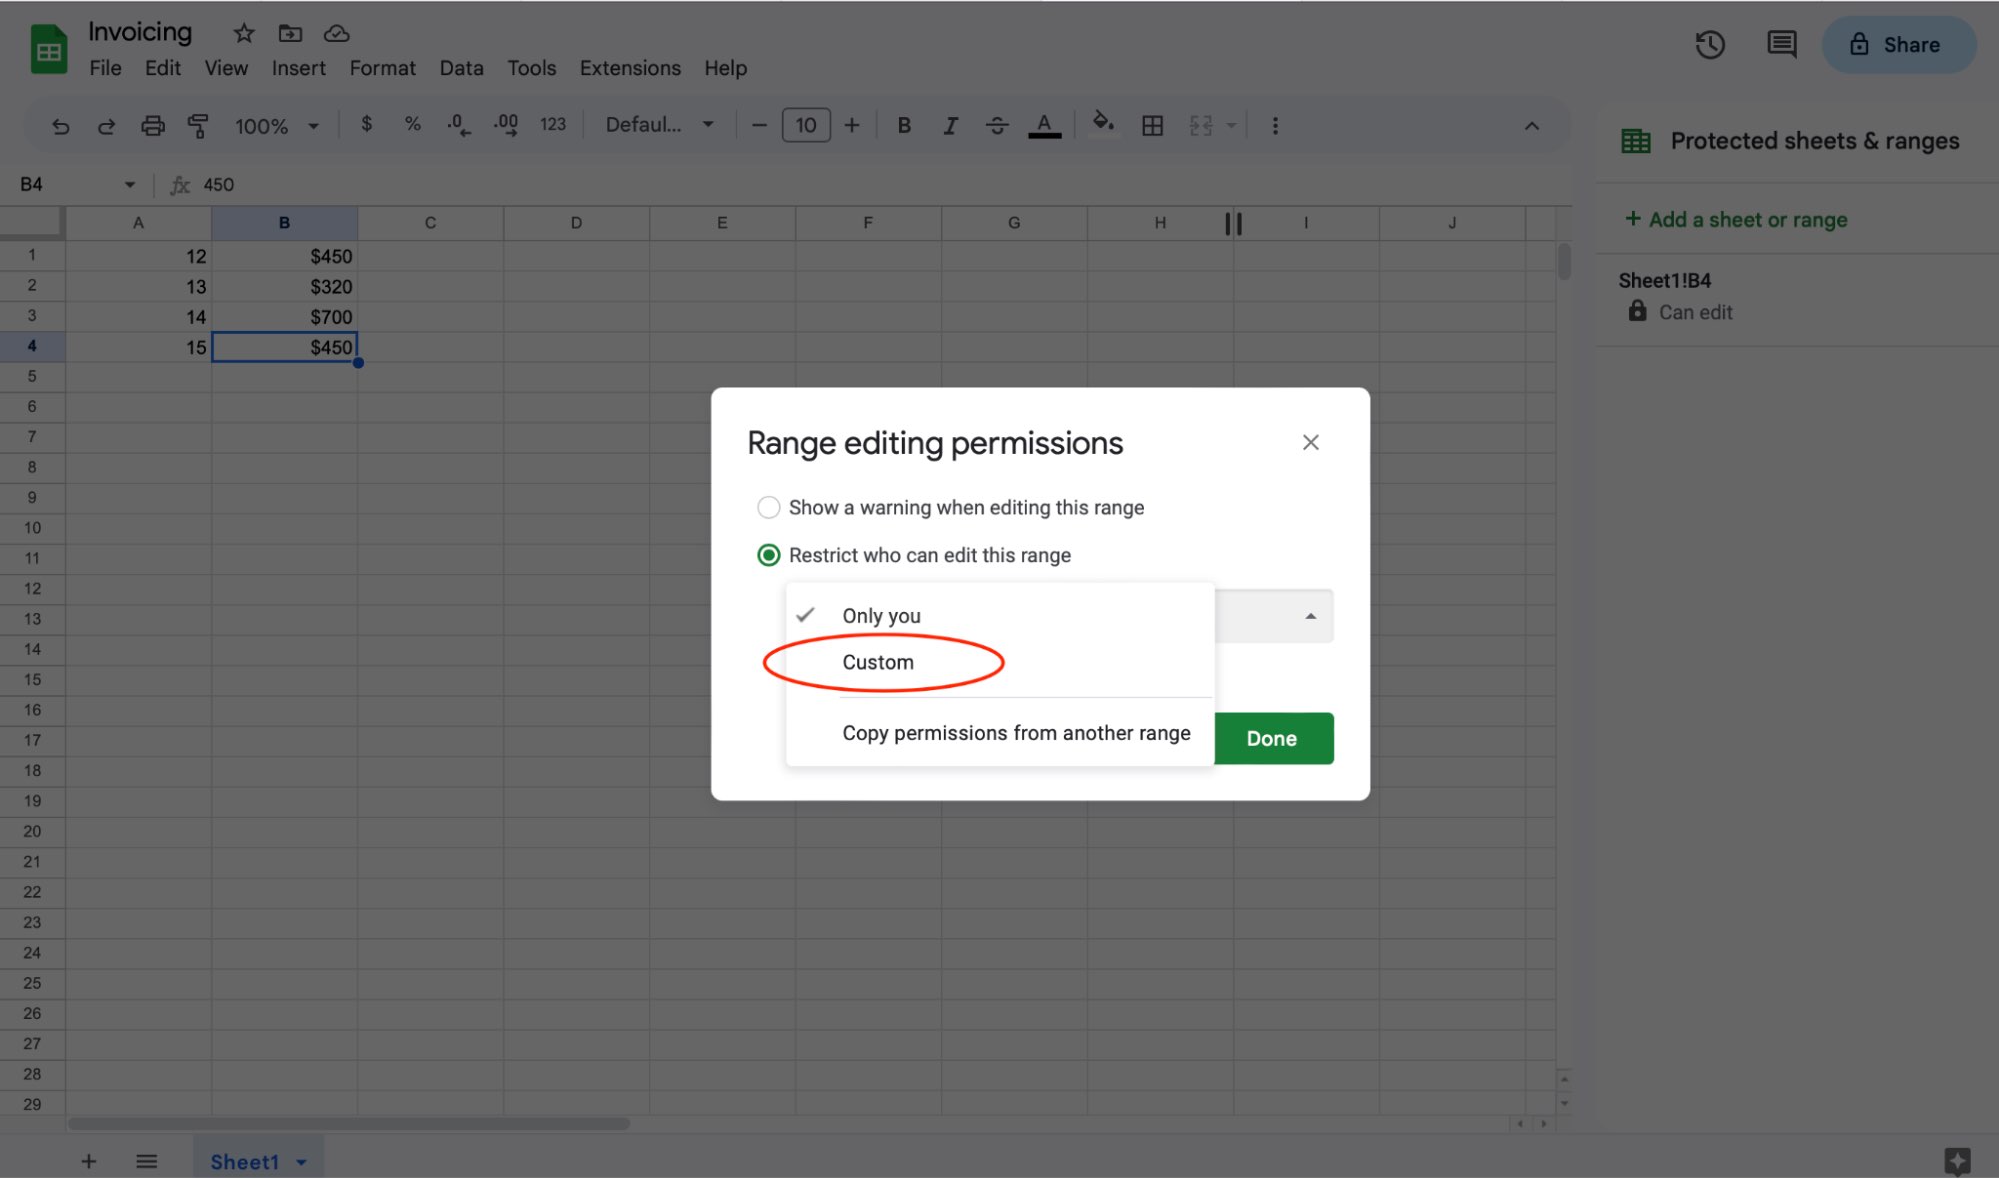The image size is (1999, 1179).
Task: Open the Extensions menu
Action: 630,66
